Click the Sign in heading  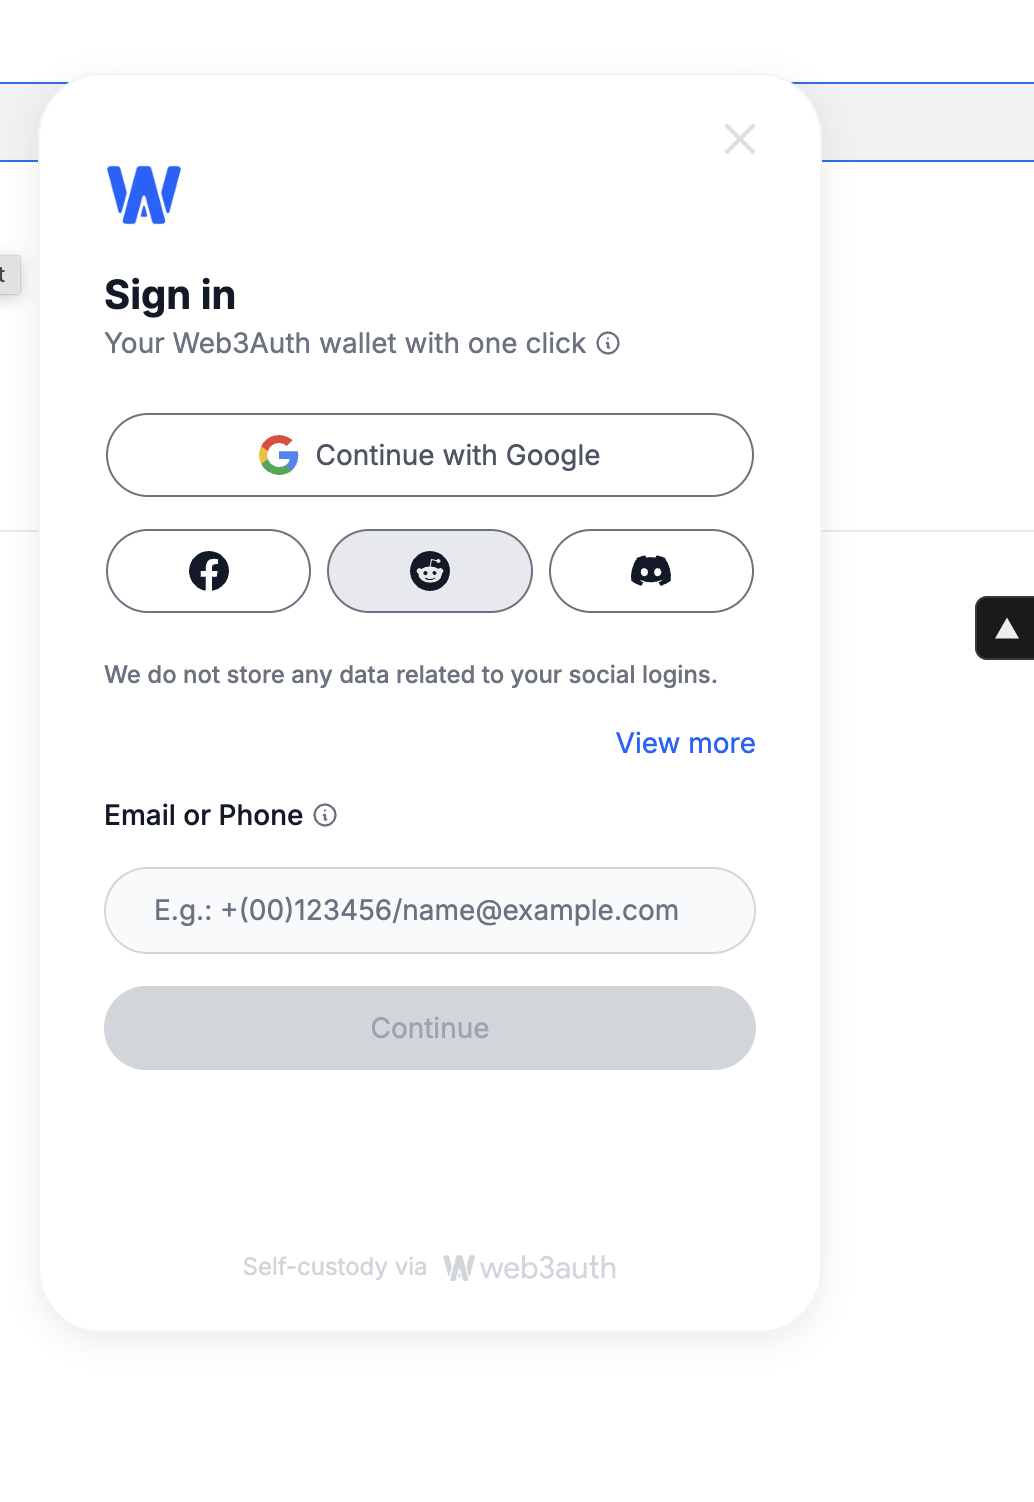click(x=170, y=295)
